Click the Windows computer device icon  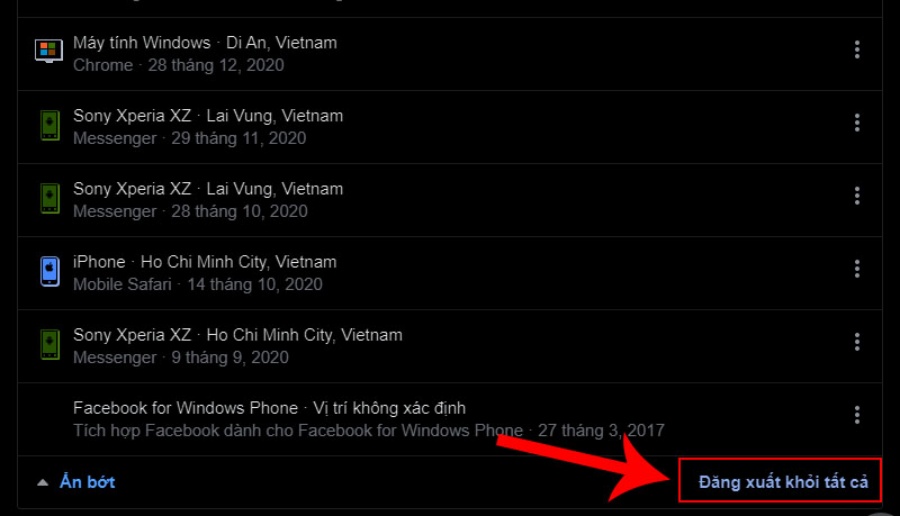[49, 51]
